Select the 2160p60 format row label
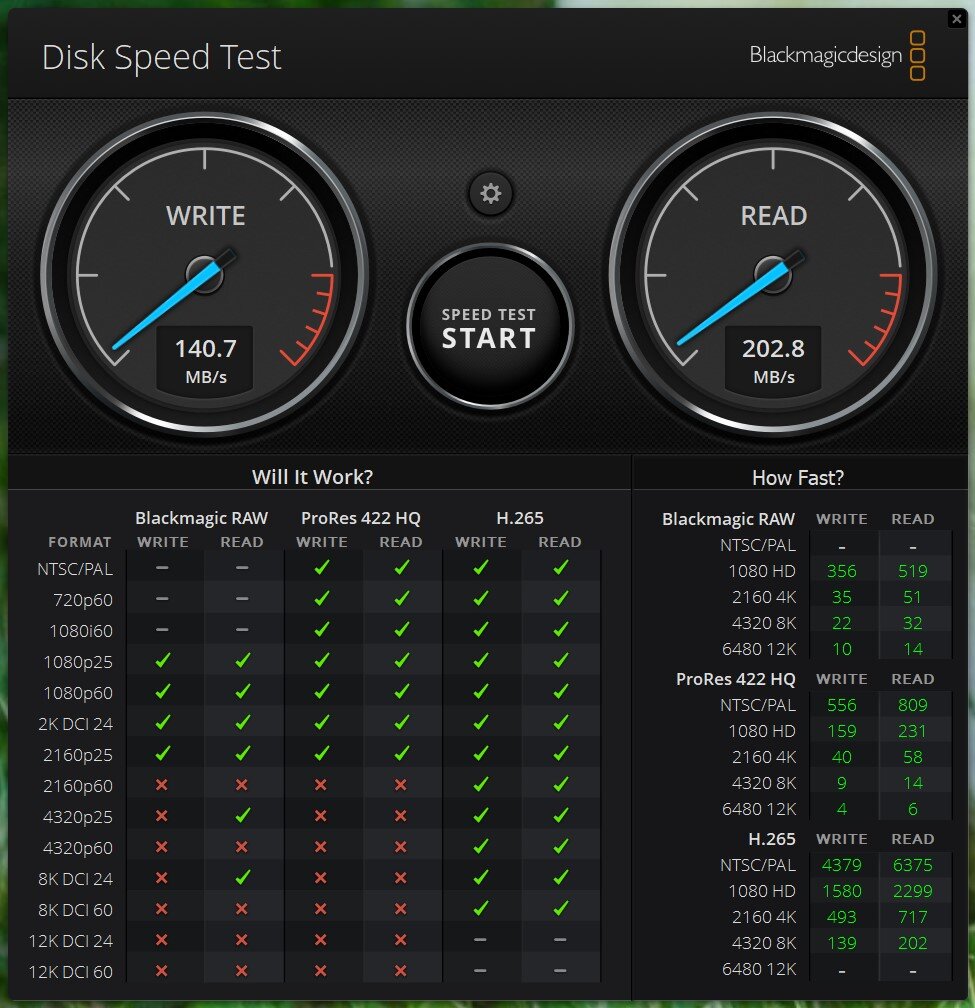 [x=78, y=786]
